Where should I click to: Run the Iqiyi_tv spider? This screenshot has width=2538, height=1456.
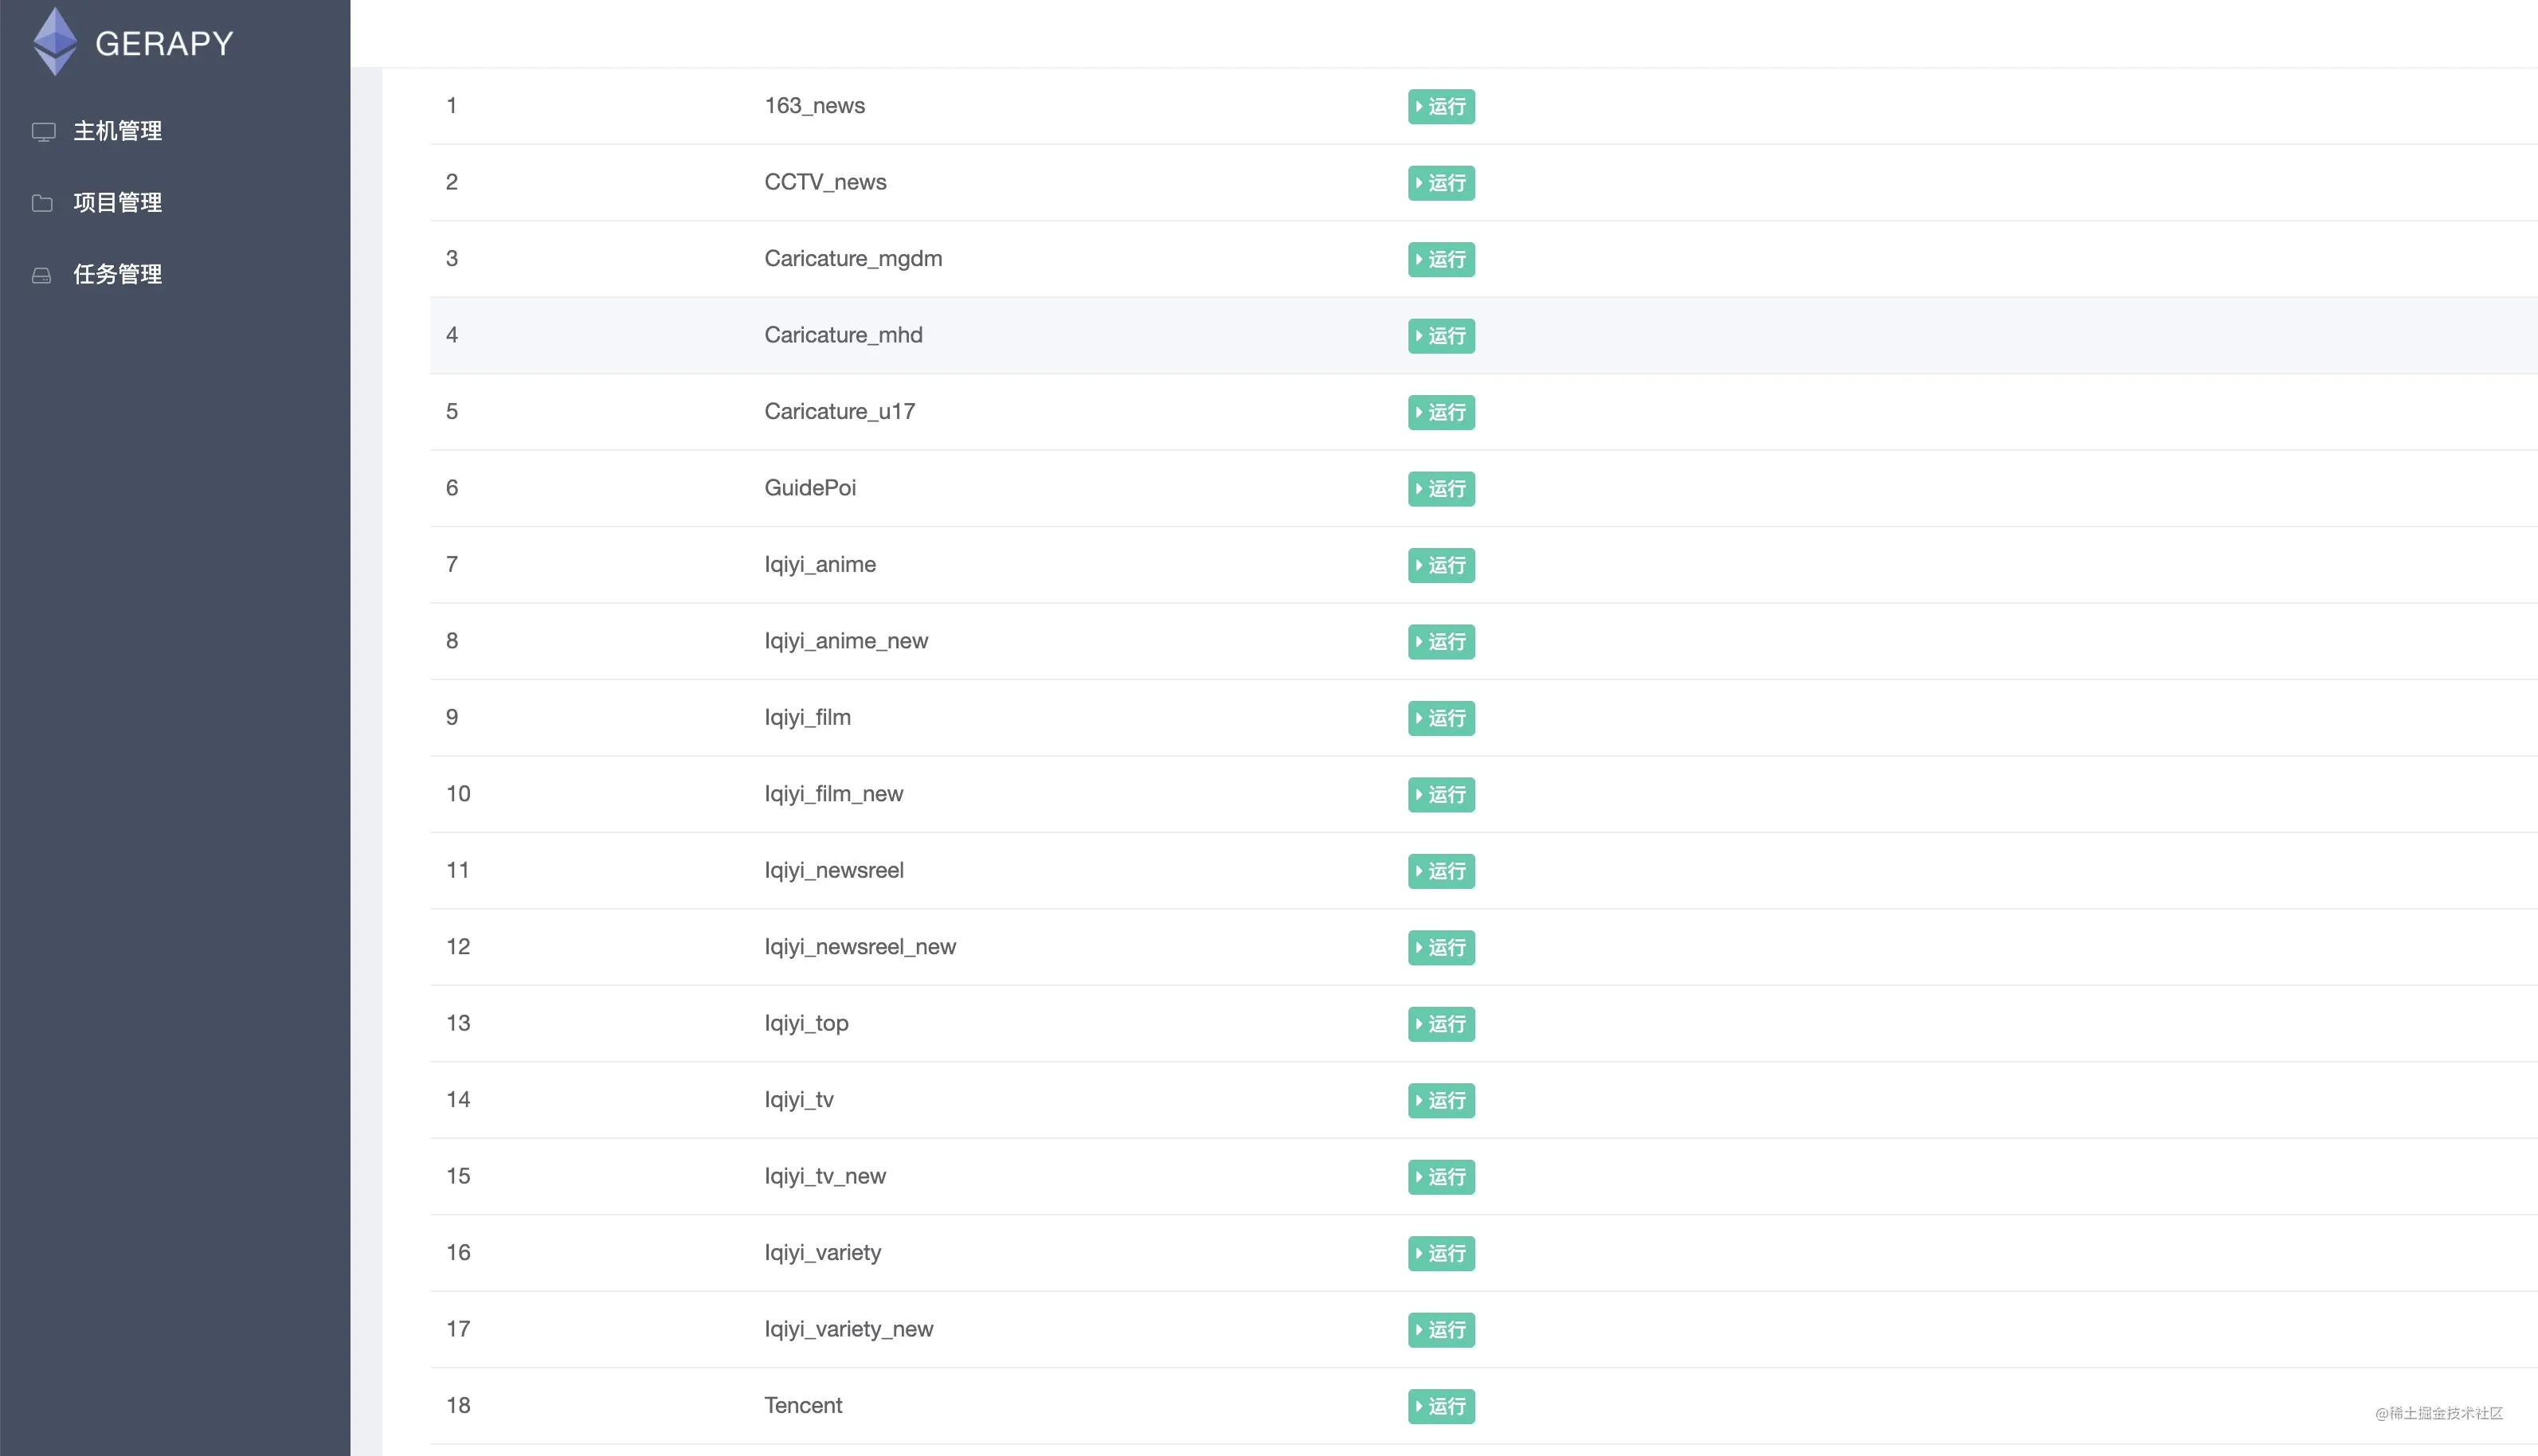point(1441,1101)
